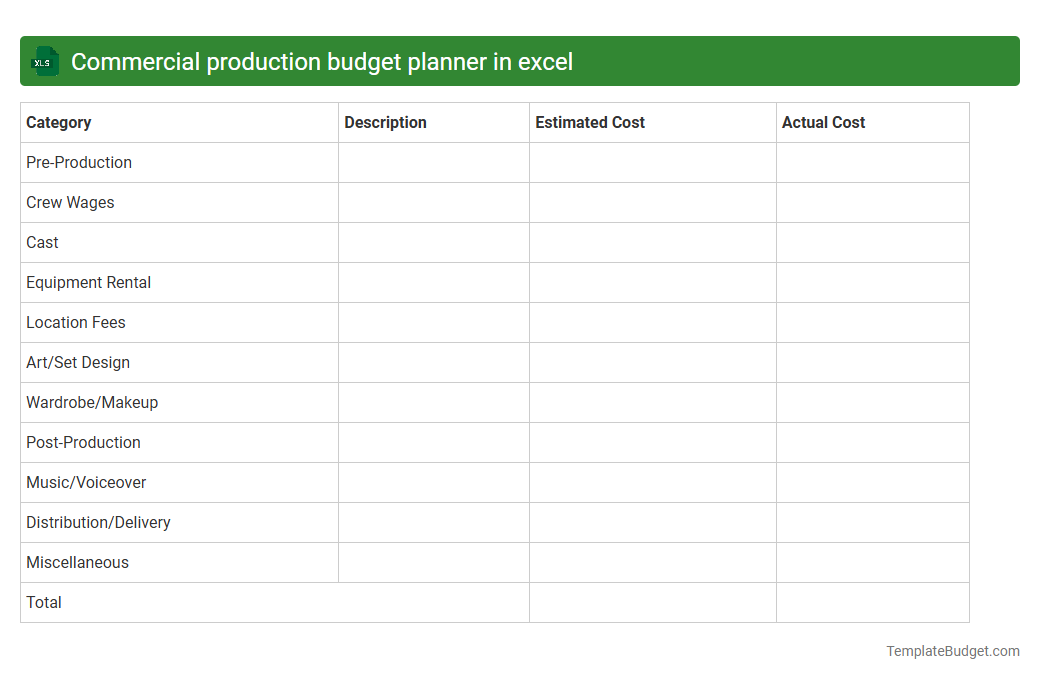Open the TemplateBudget.com link
The image size is (1040, 680).
tap(953, 651)
